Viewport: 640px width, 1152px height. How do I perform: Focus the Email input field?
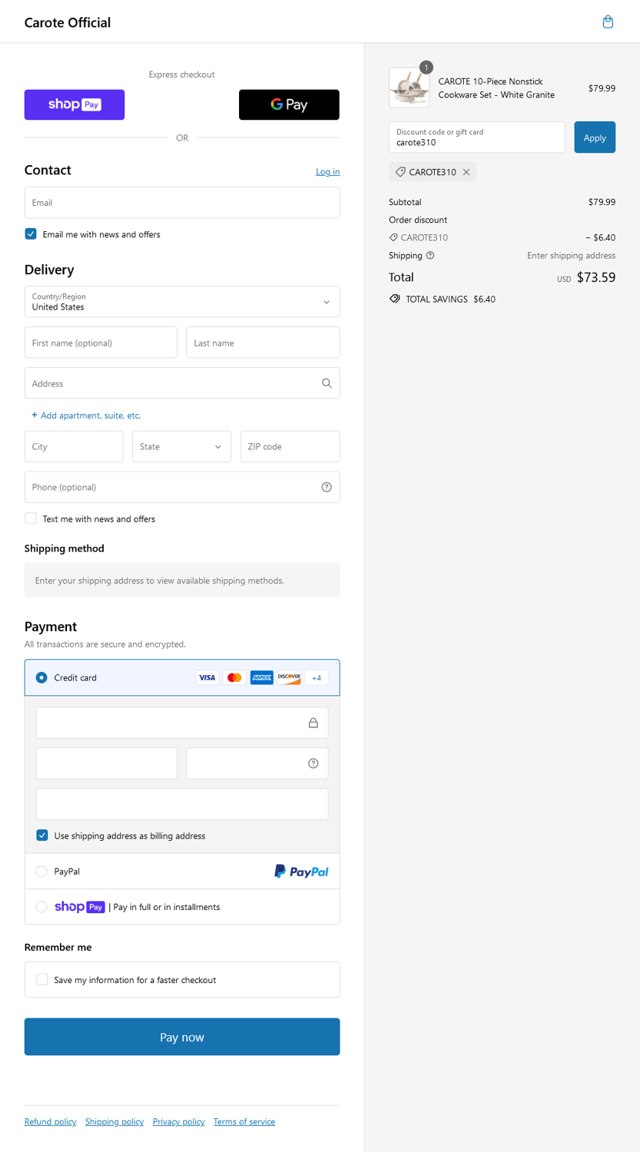[182, 203]
